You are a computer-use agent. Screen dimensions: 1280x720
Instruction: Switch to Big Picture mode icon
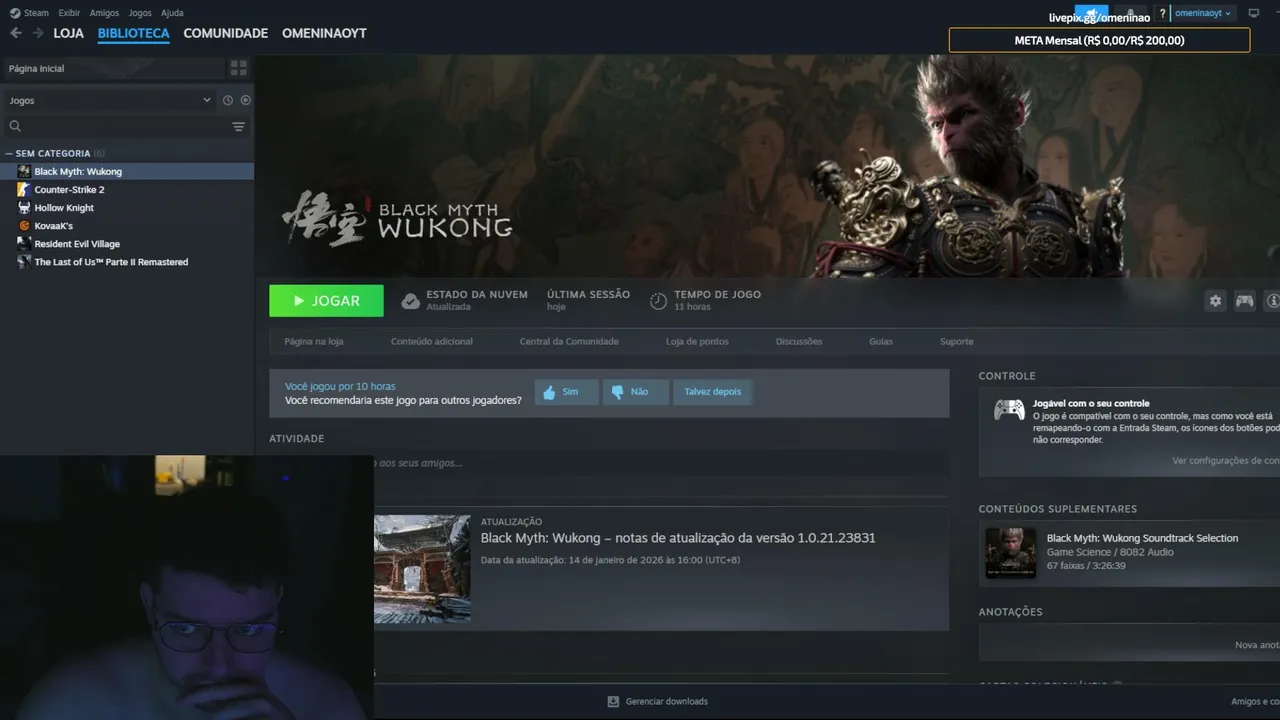point(1253,13)
